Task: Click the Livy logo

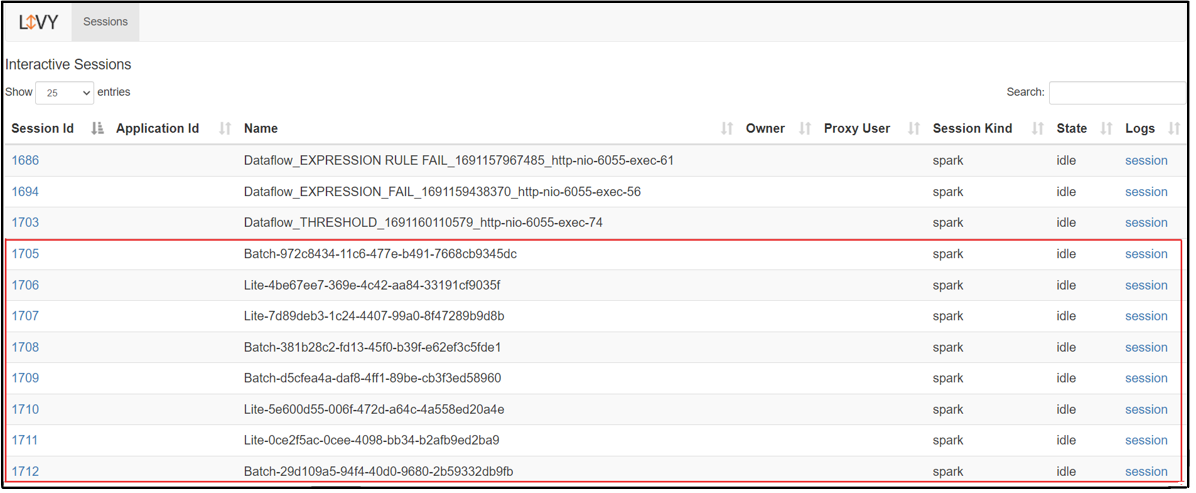Action: [38, 22]
